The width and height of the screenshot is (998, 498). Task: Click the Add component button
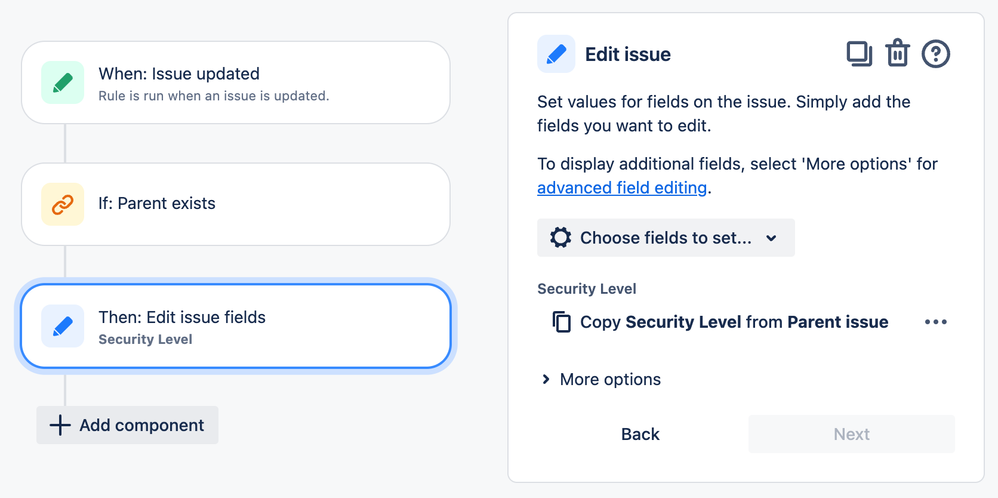click(x=127, y=425)
